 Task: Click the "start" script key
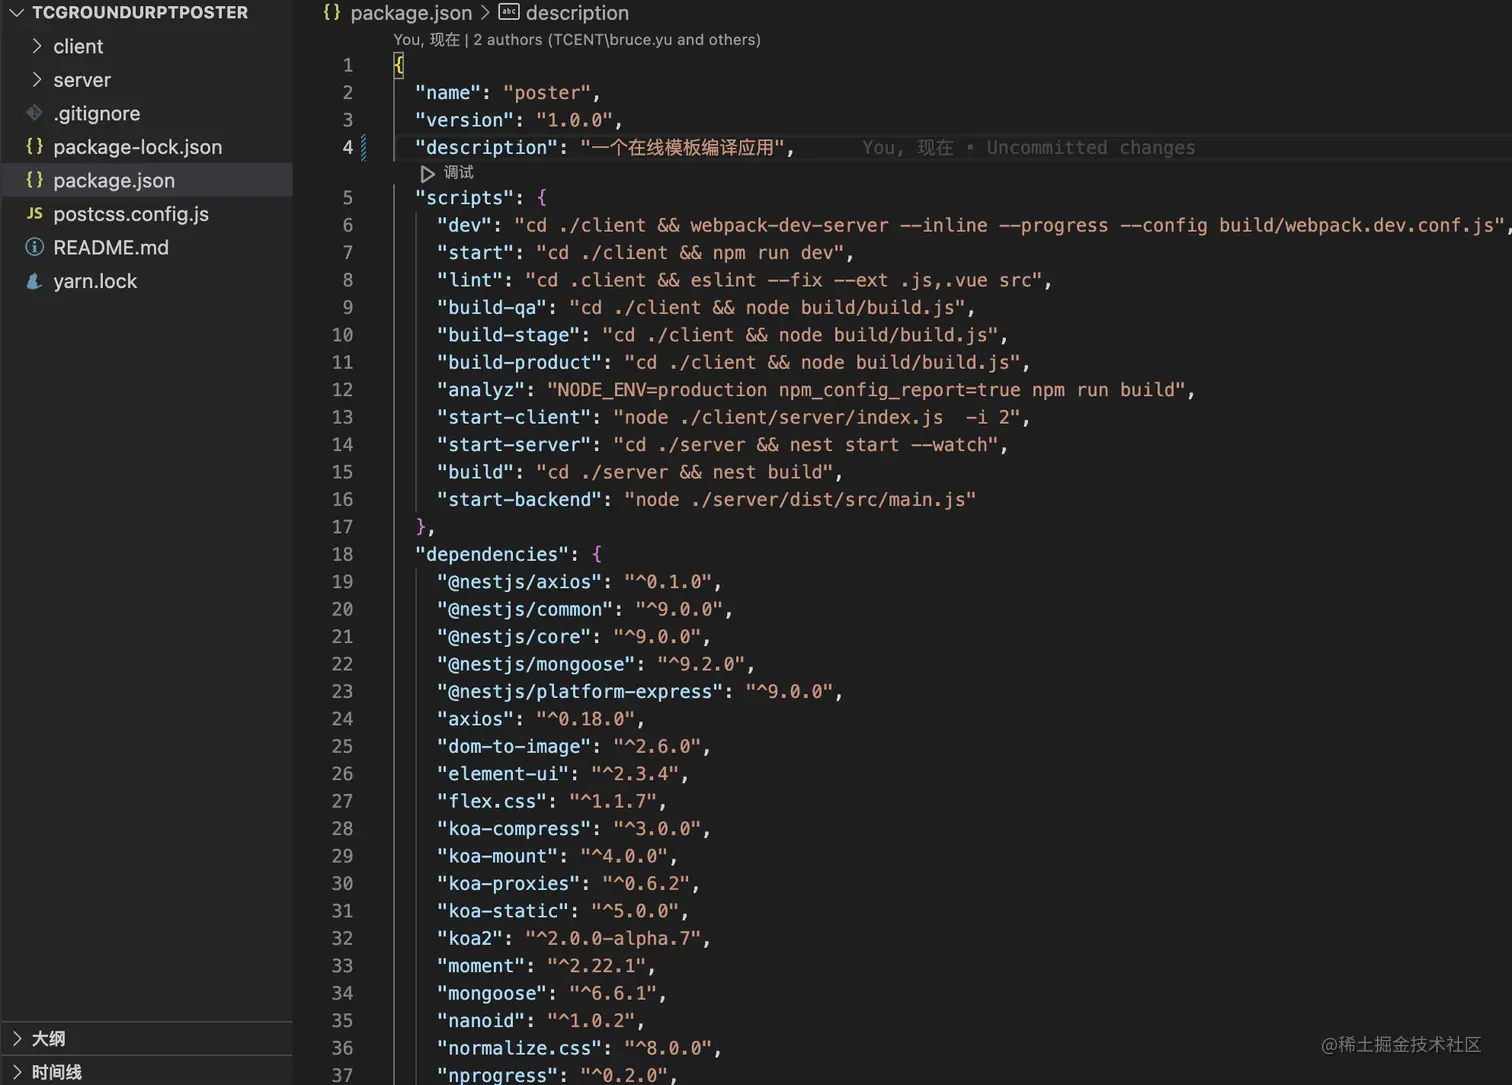pos(476,253)
